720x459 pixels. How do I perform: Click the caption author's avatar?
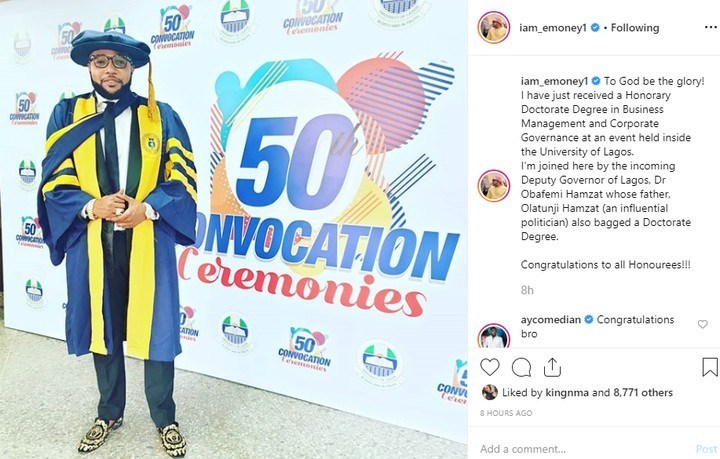494,186
